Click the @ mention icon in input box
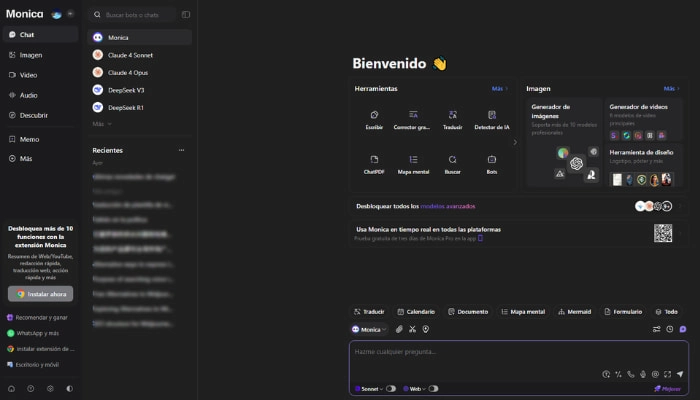Screen dimensions: 700x400 pyautogui.click(x=655, y=374)
